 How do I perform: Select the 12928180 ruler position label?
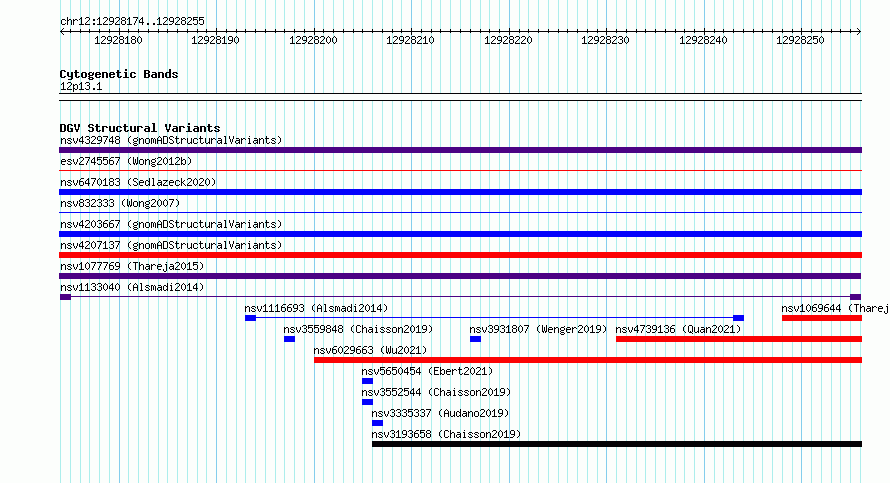(118, 40)
